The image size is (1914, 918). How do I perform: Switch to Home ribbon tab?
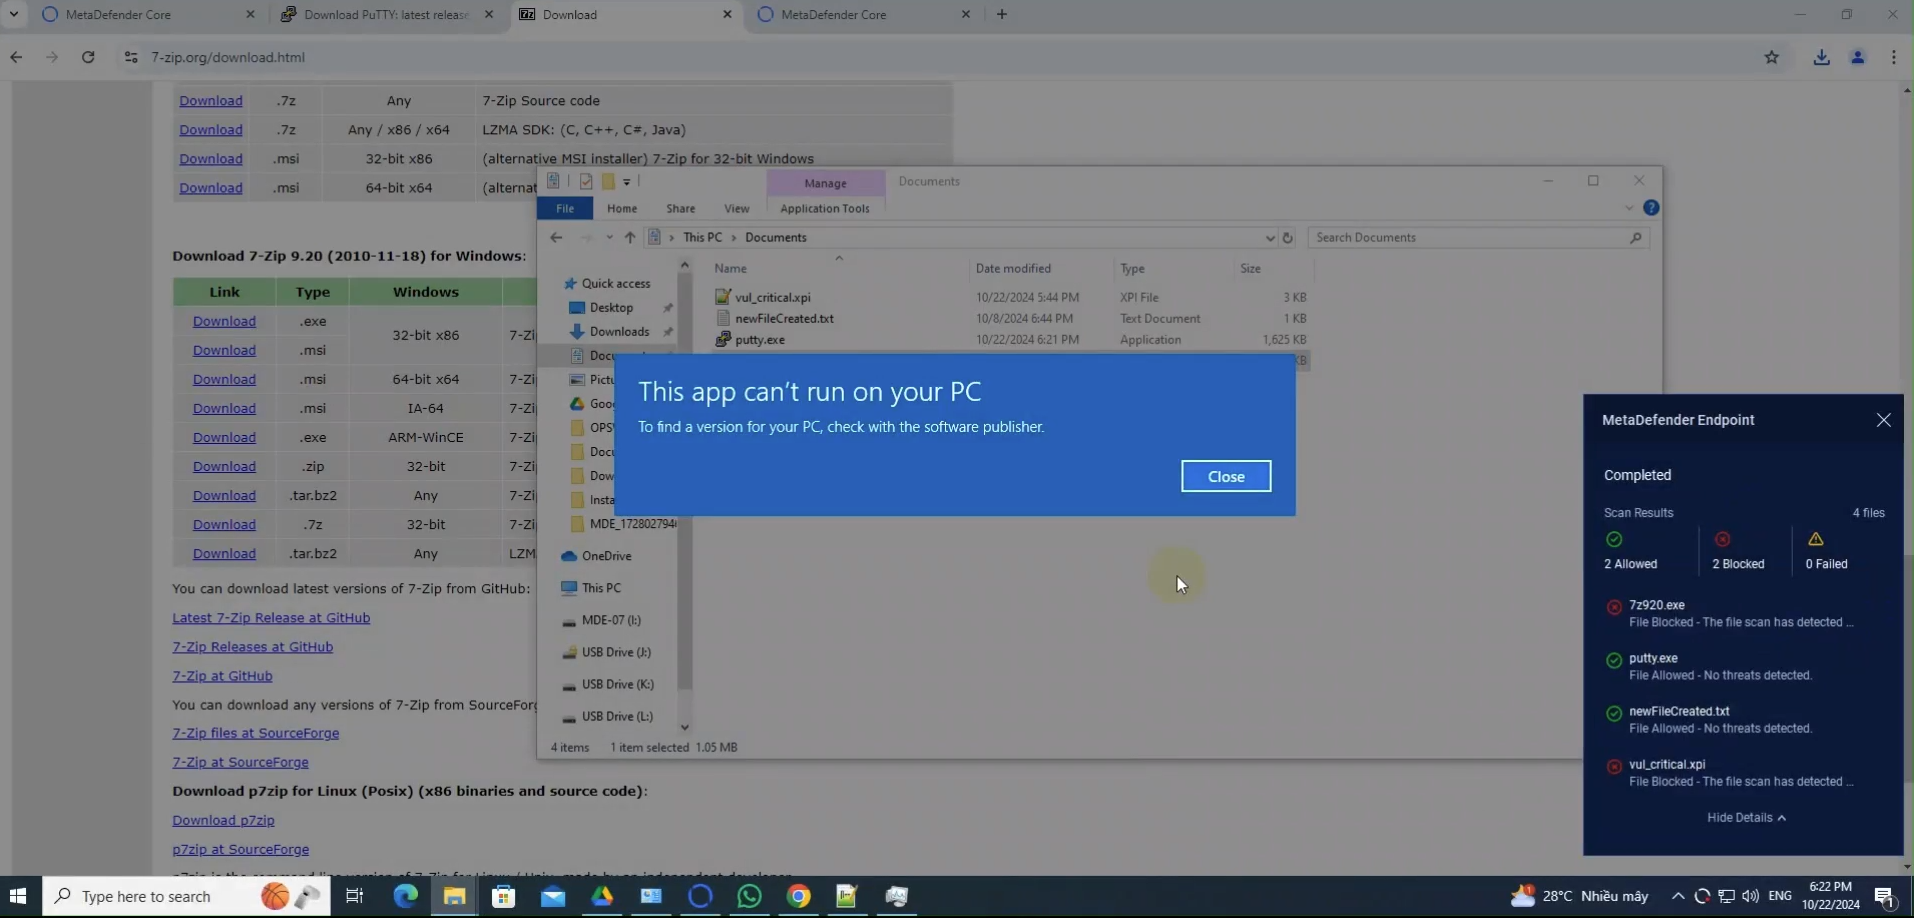coord(621,208)
